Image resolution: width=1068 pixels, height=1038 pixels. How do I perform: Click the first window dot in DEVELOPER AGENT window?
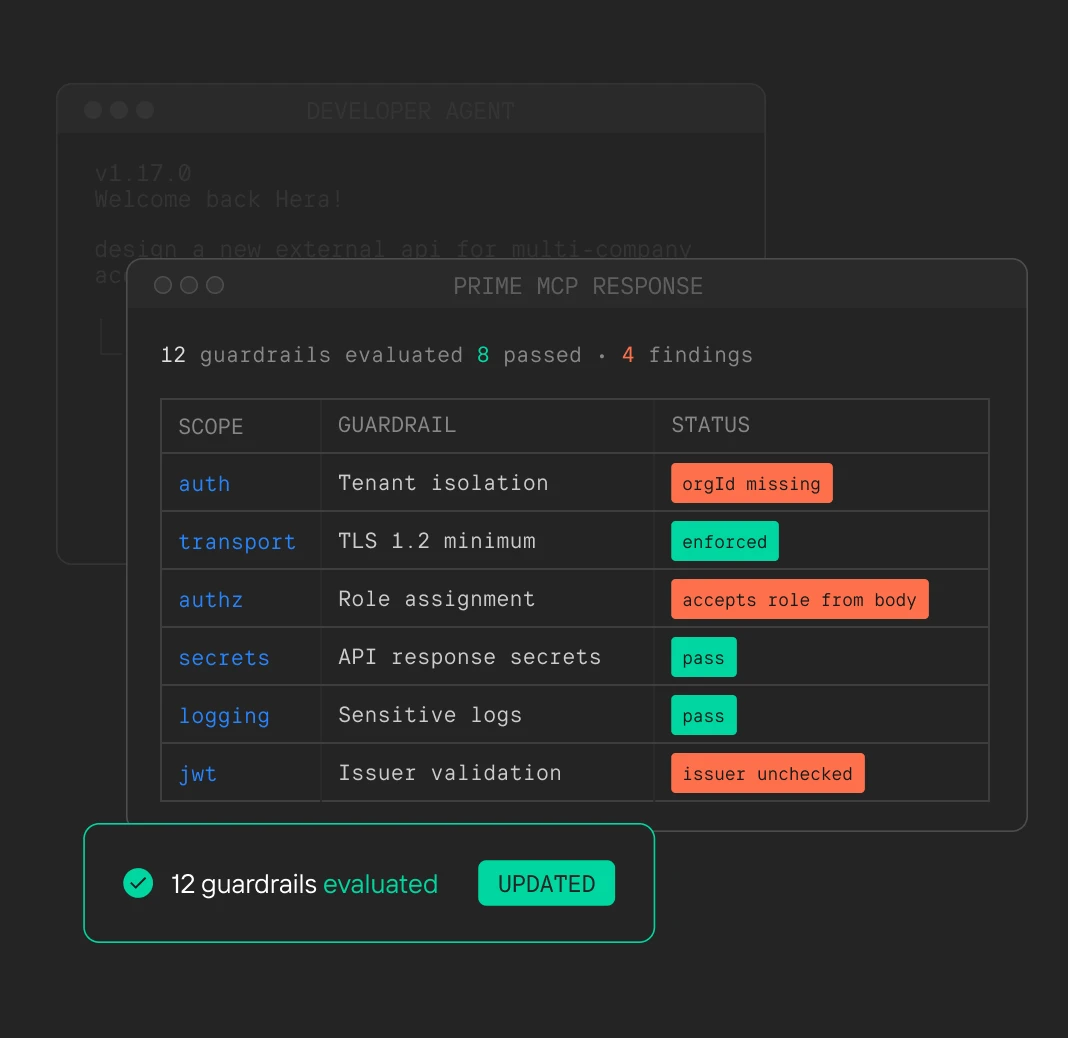point(93,110)
